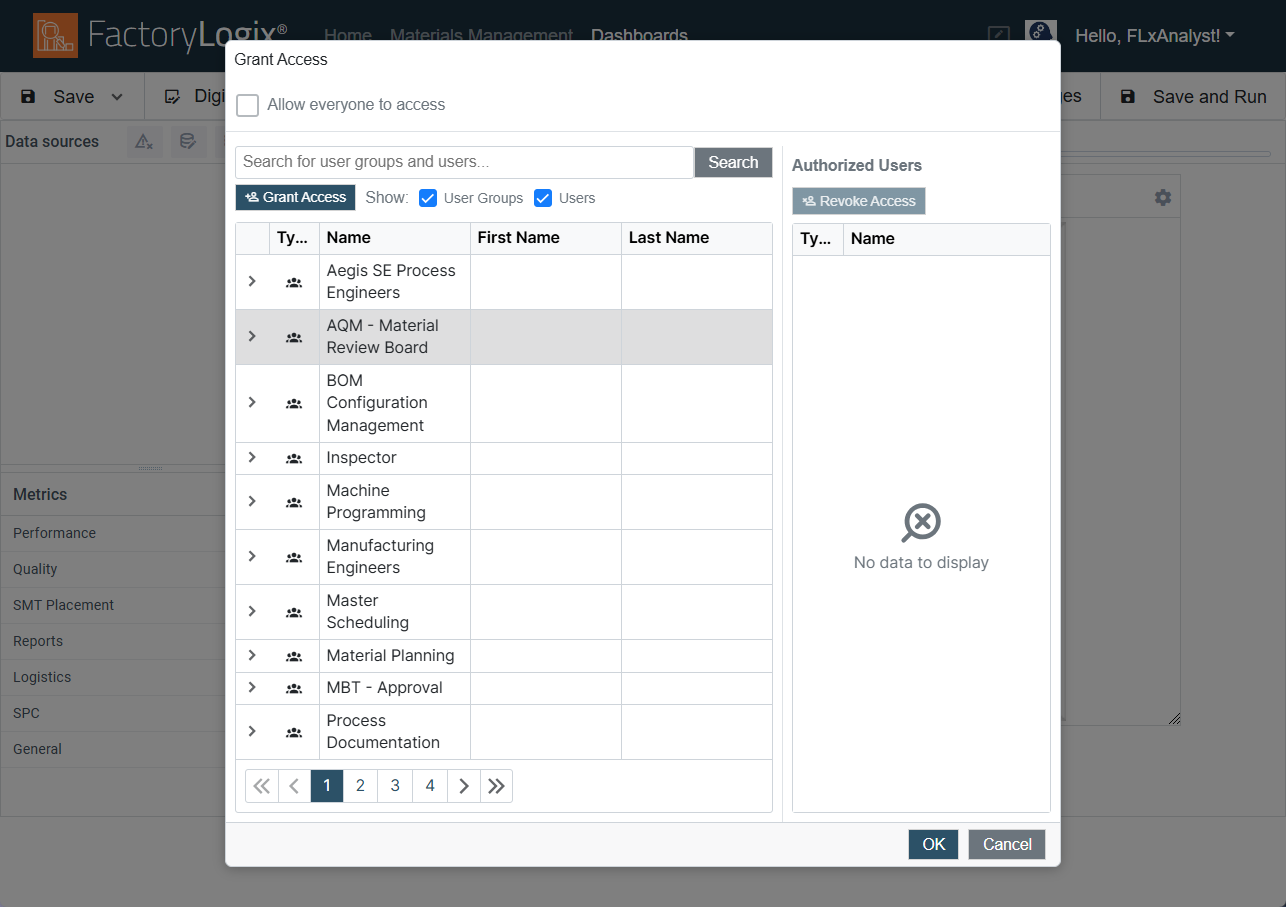
Task: Select the remove-invalid-formulas warning icon
Action: point(143,141)
